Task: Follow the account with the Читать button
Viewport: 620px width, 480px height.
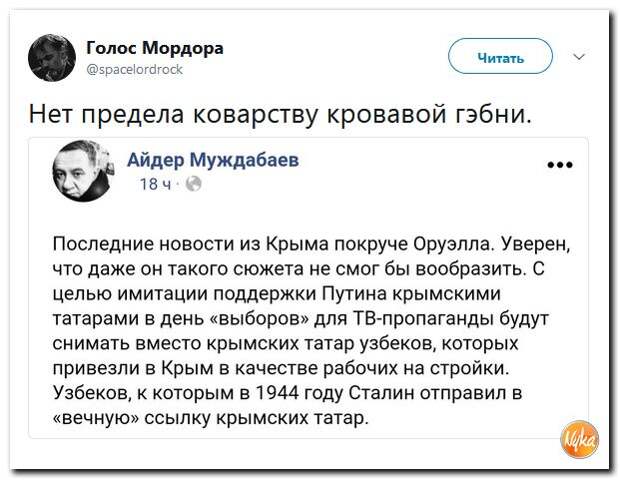Action: [500, 57]
